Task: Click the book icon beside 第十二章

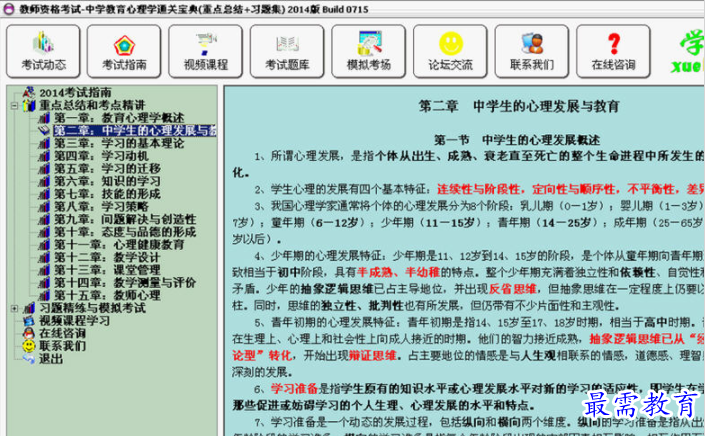Action: 44,257
